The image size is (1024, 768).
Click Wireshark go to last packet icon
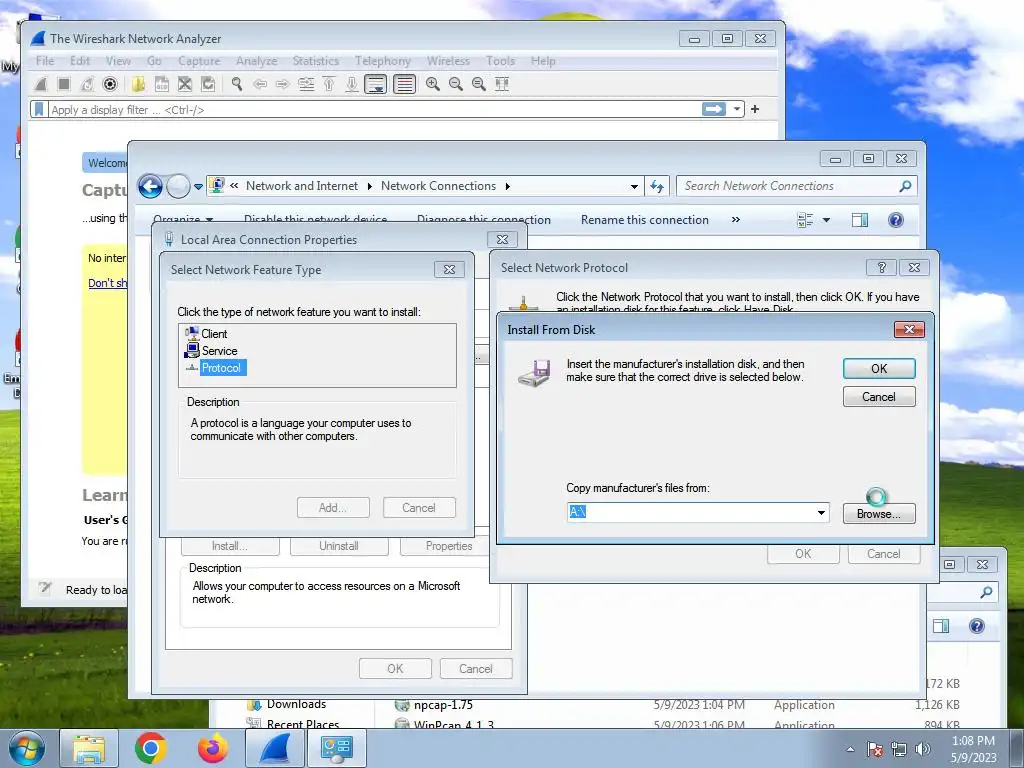[x=352, y=84]
